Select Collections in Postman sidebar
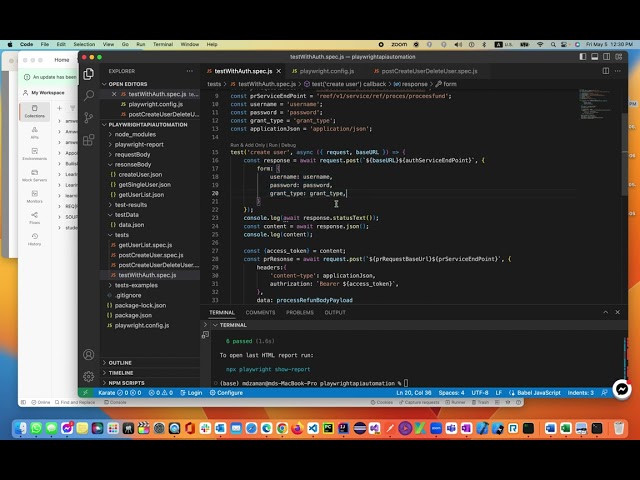Image resolution: width=640 pixels, height=480 pixels. 34,111
